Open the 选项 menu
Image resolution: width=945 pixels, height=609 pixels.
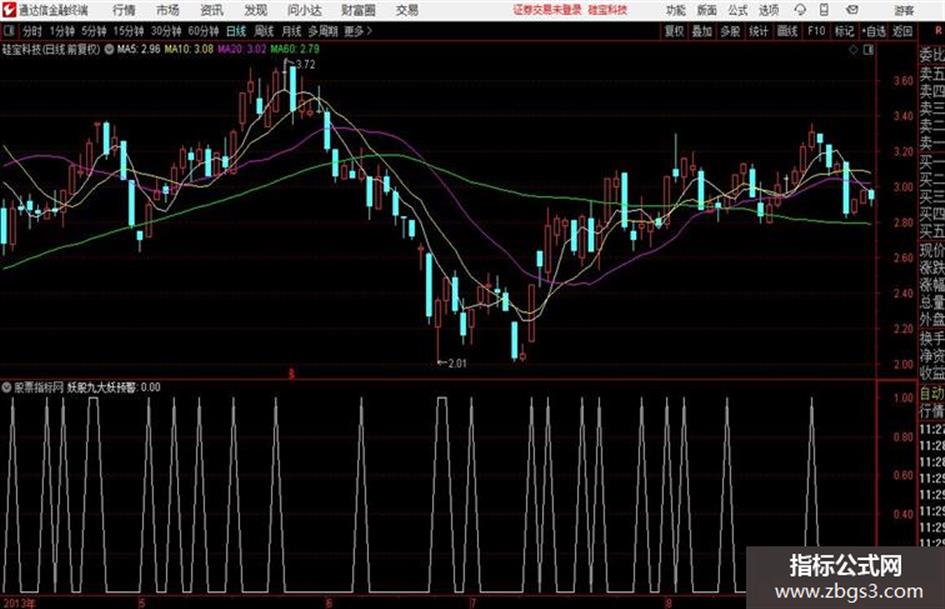click(x=769, y=10)
